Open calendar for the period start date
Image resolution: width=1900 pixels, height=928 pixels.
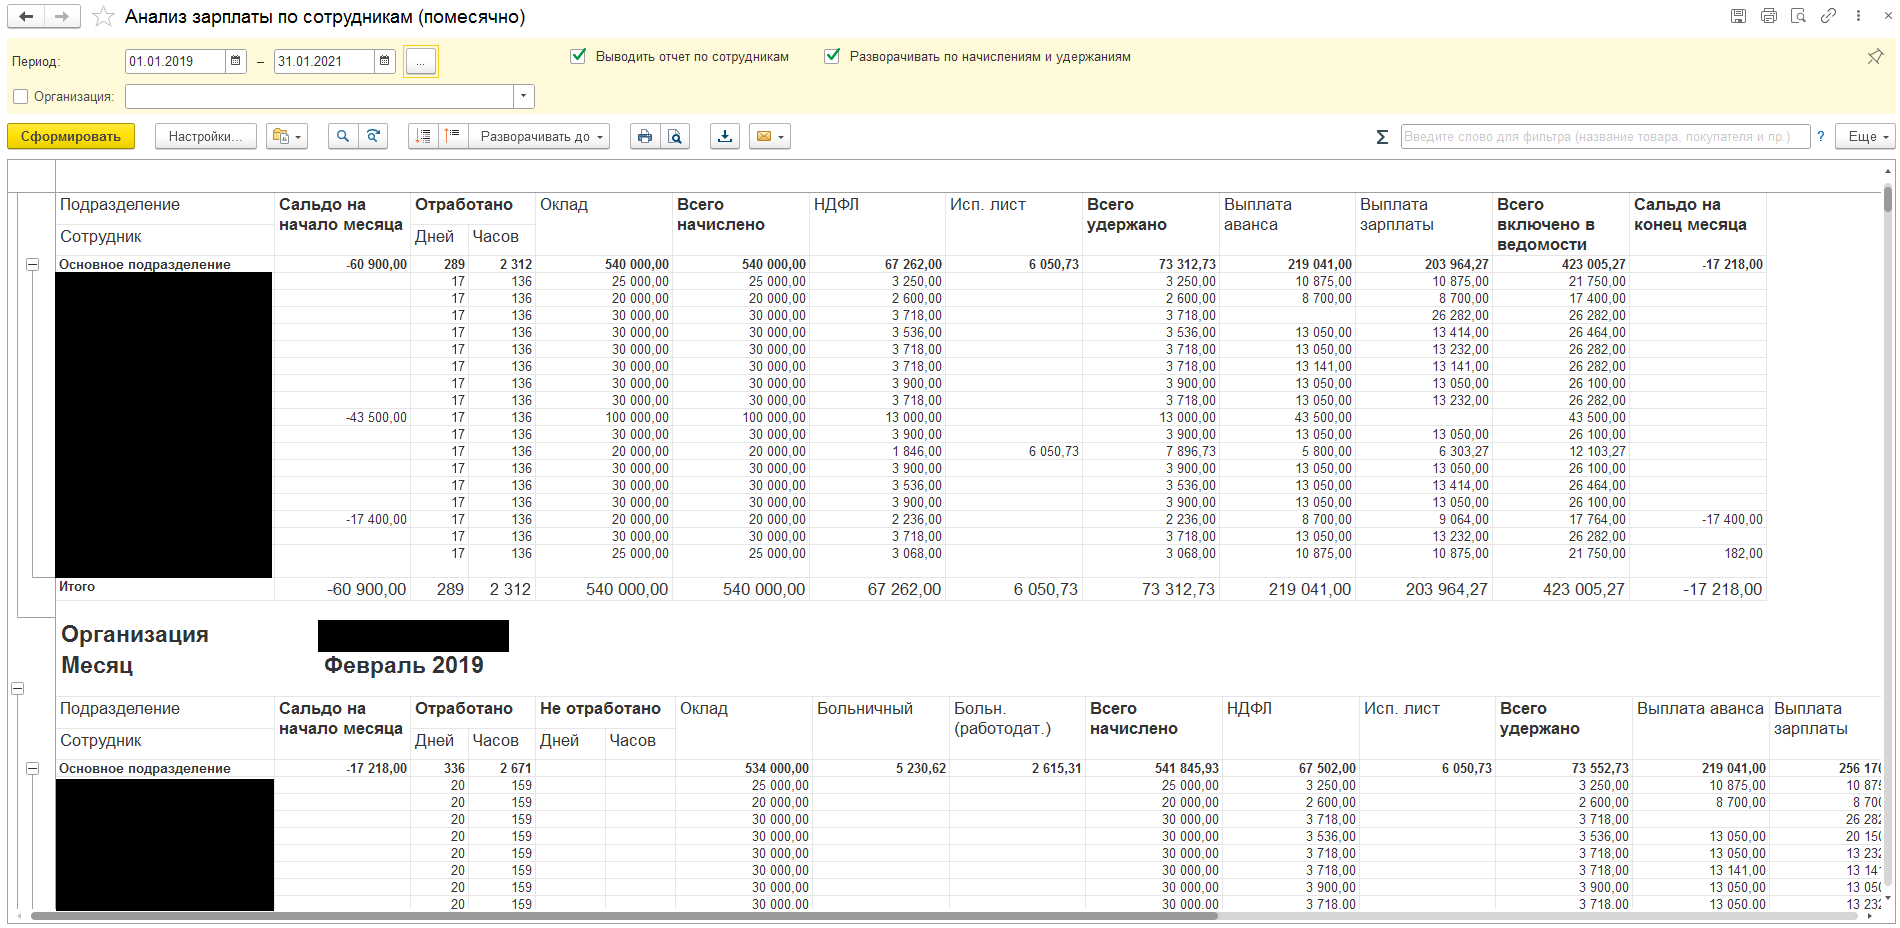pos(236,62)
